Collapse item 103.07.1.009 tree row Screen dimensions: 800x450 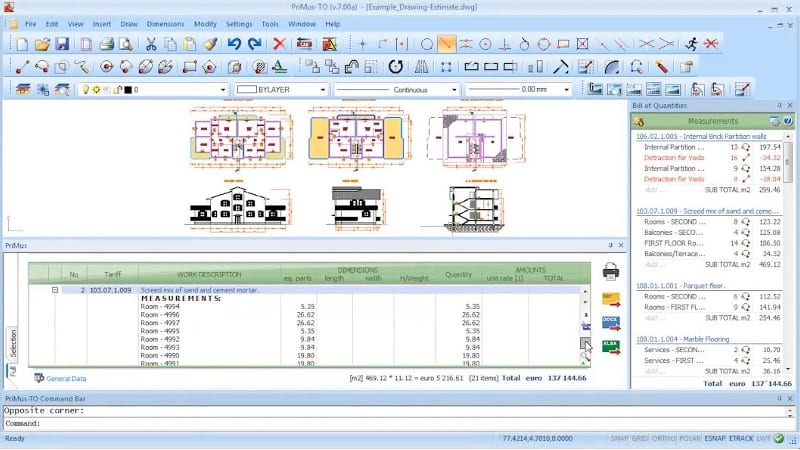pos(55,290)
